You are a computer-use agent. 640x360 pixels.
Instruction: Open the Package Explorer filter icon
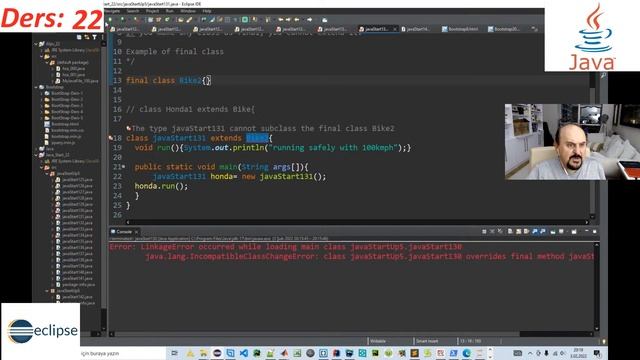(x=94, y=37)
